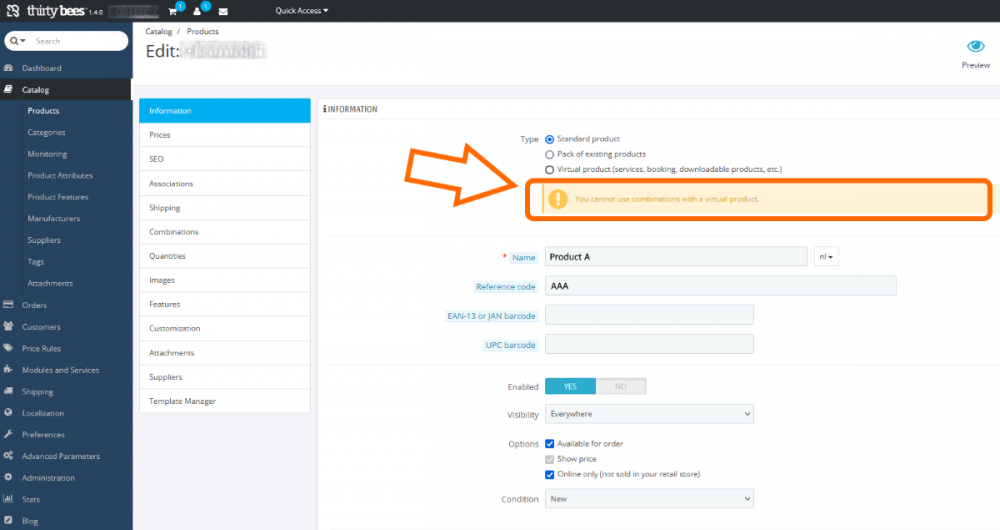
Task: Open Customers section icon in sidebar
Action: pos(9,327)
